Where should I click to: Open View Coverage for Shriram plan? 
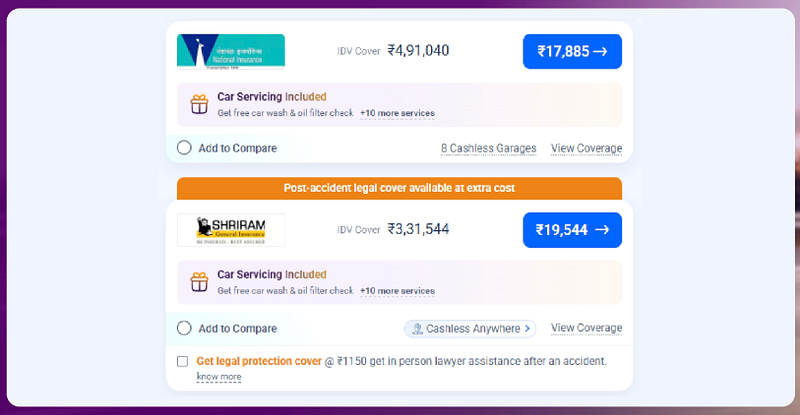pyautogui.click(x=586, y=328)
